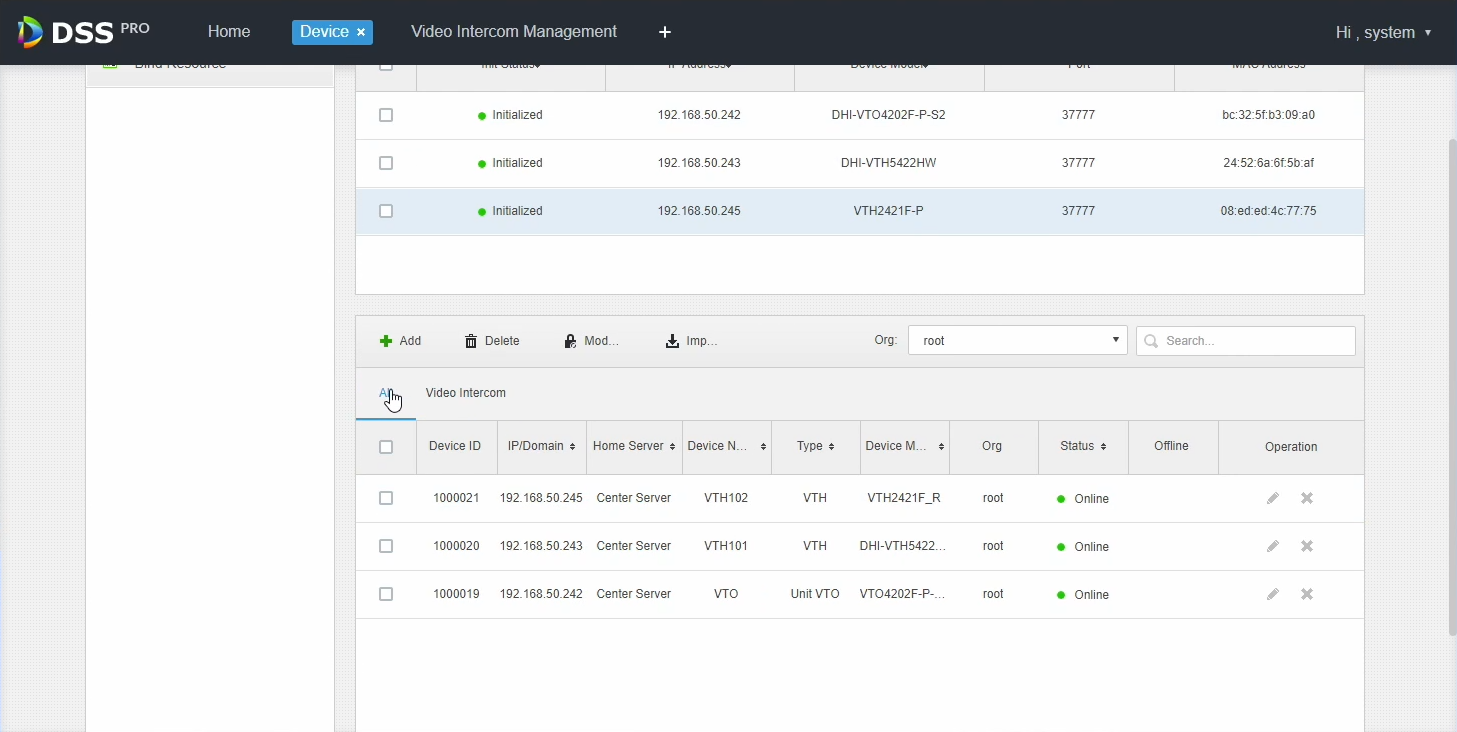This screenshot has height=732, width=1457.
Task: Click the DSS Pro logo
Action: [83, 32]
